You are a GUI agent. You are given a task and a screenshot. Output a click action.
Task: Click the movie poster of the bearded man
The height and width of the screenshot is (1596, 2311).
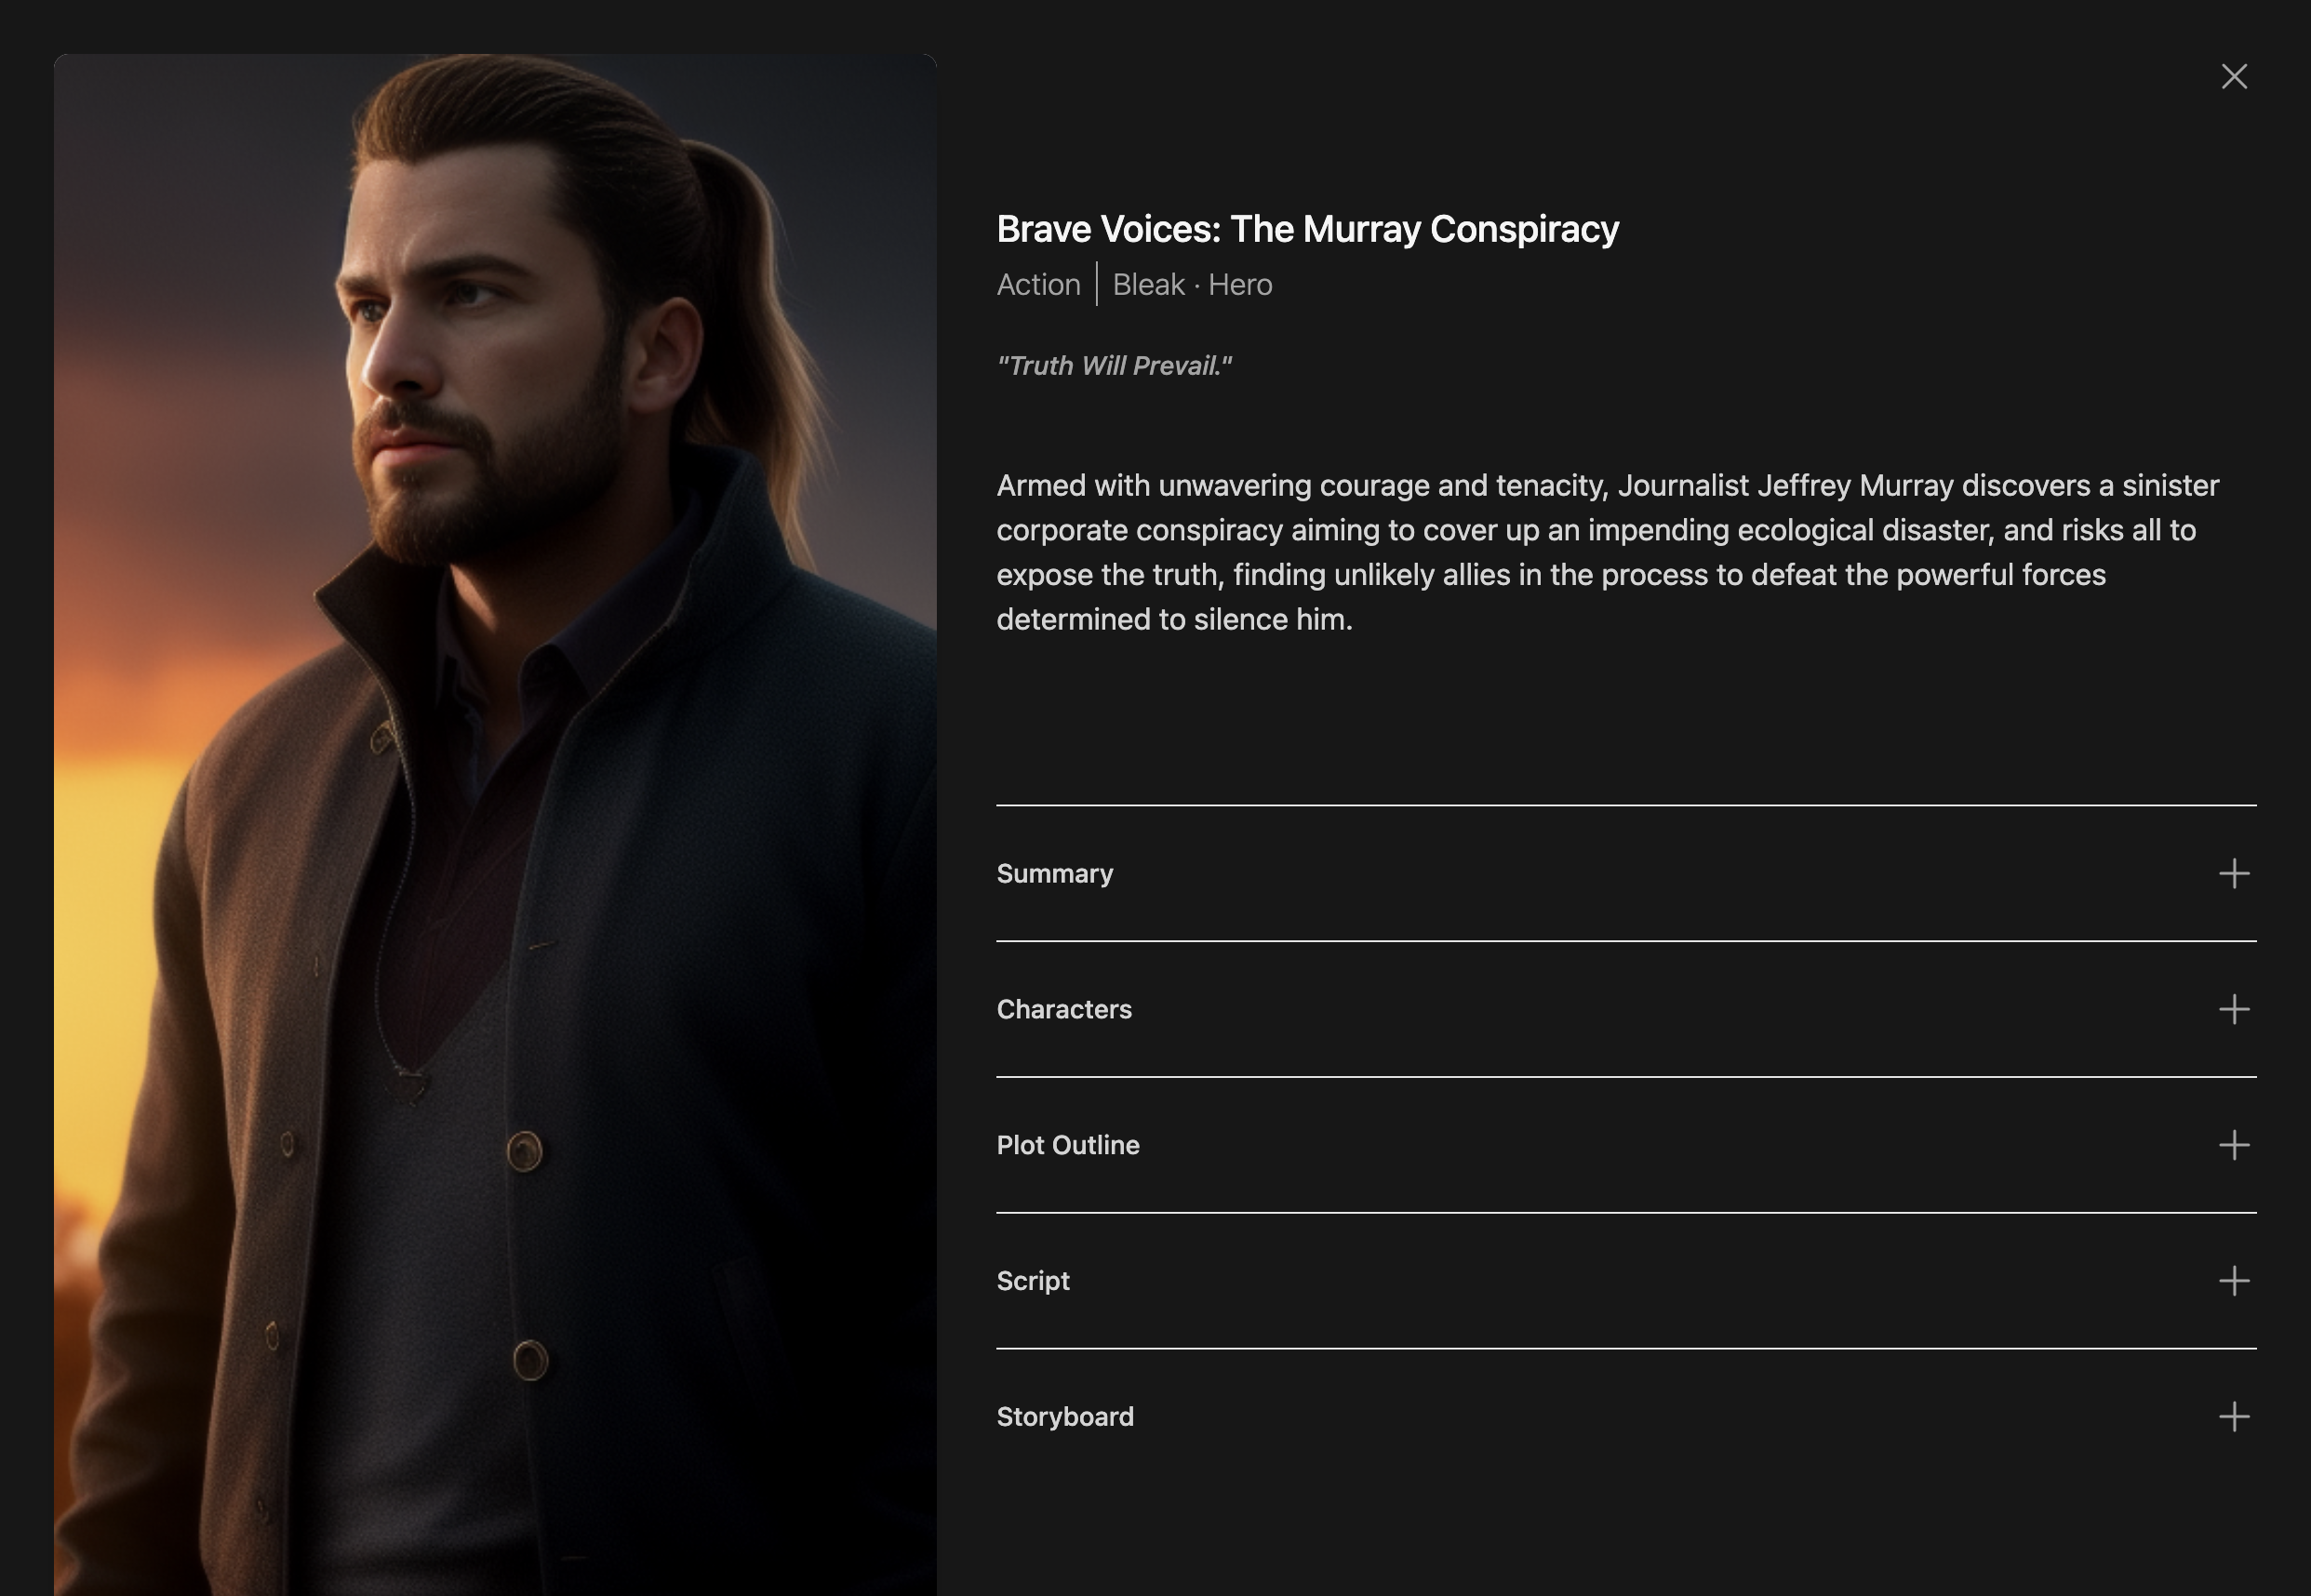coord(495,825)
